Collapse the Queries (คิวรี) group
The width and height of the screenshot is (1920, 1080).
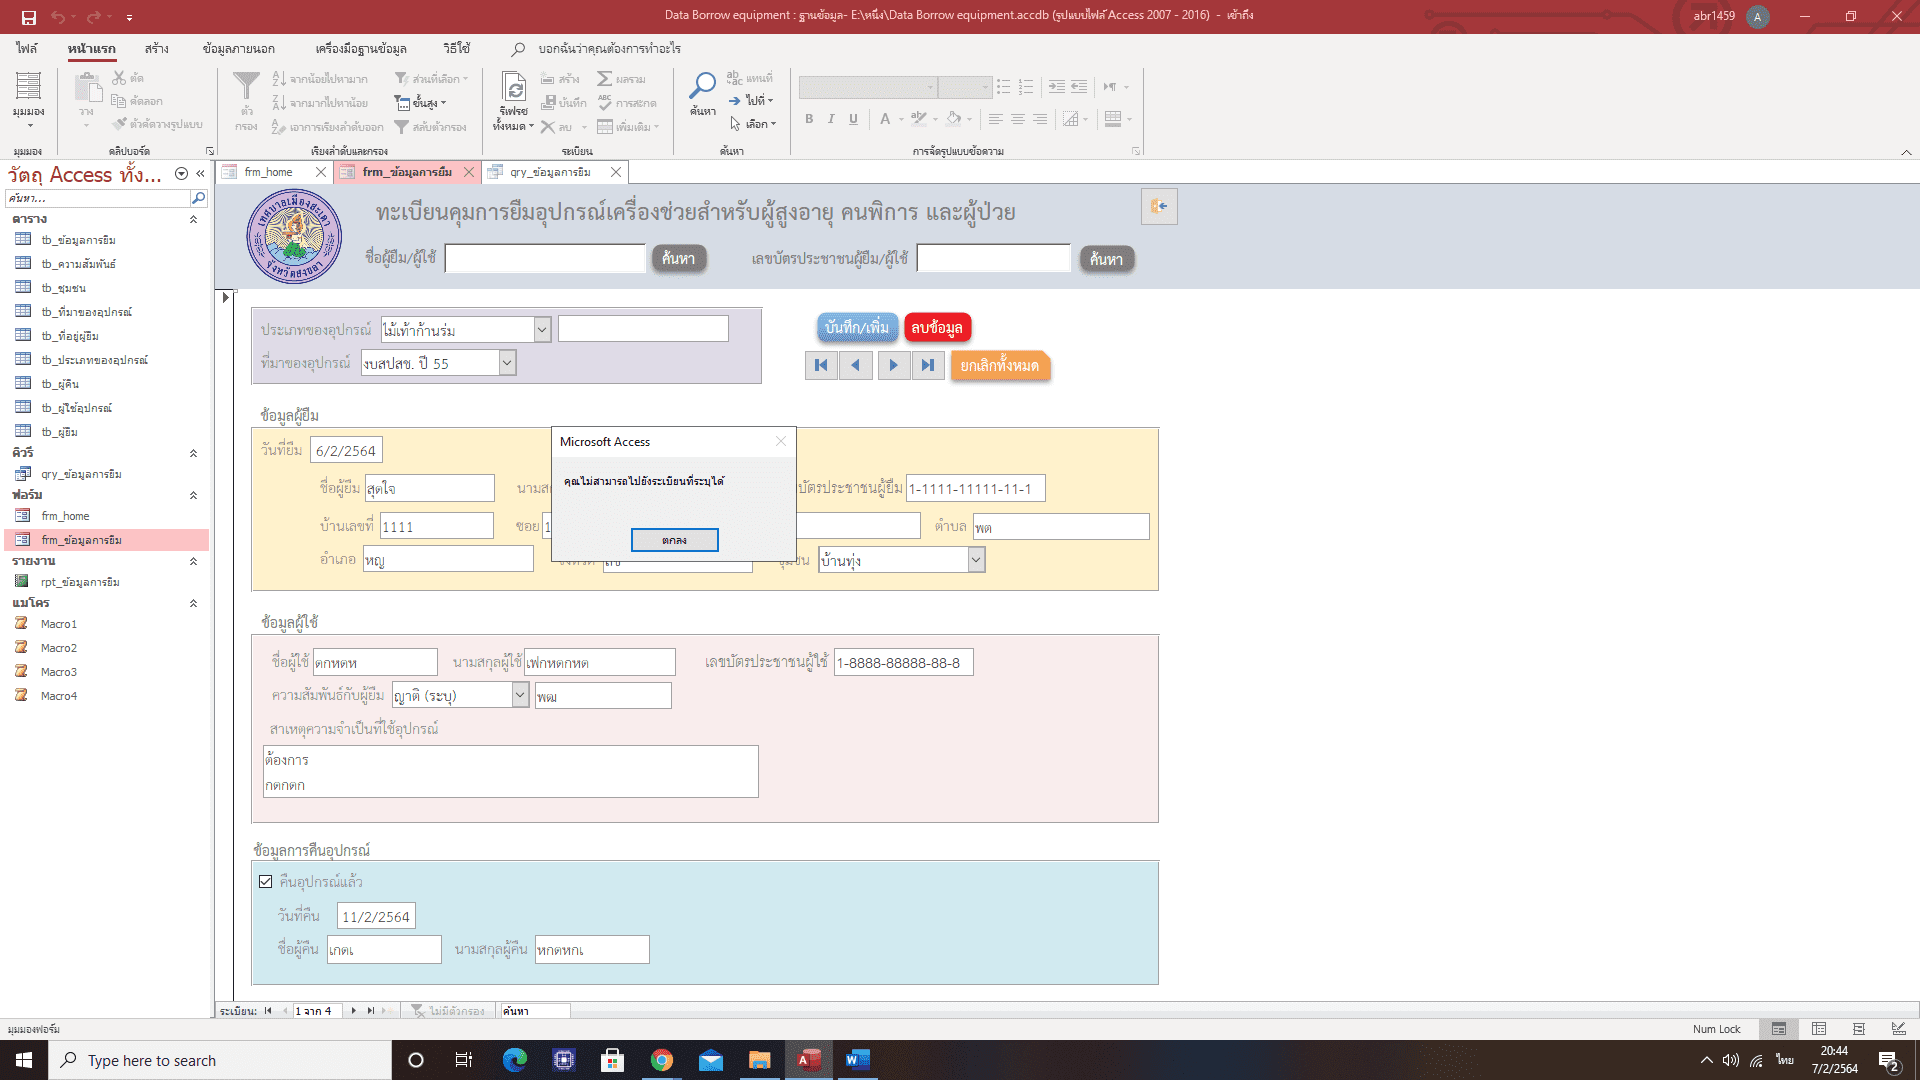tap(193, 453)
